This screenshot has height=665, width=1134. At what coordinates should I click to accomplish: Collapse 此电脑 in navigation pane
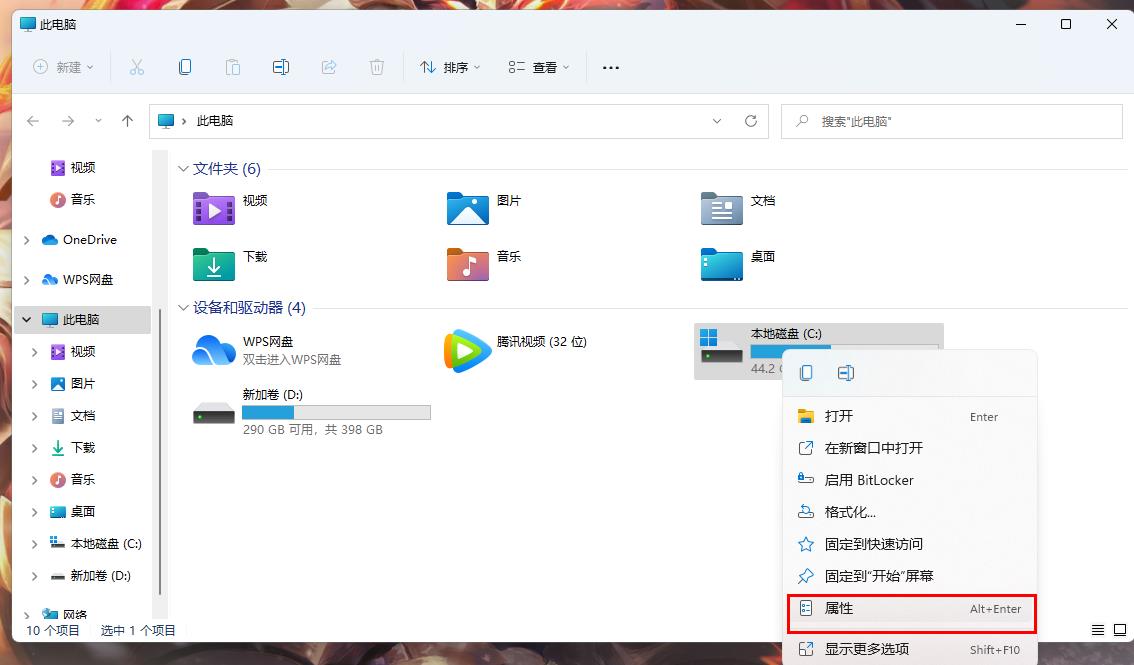click(x=27, y=319)
